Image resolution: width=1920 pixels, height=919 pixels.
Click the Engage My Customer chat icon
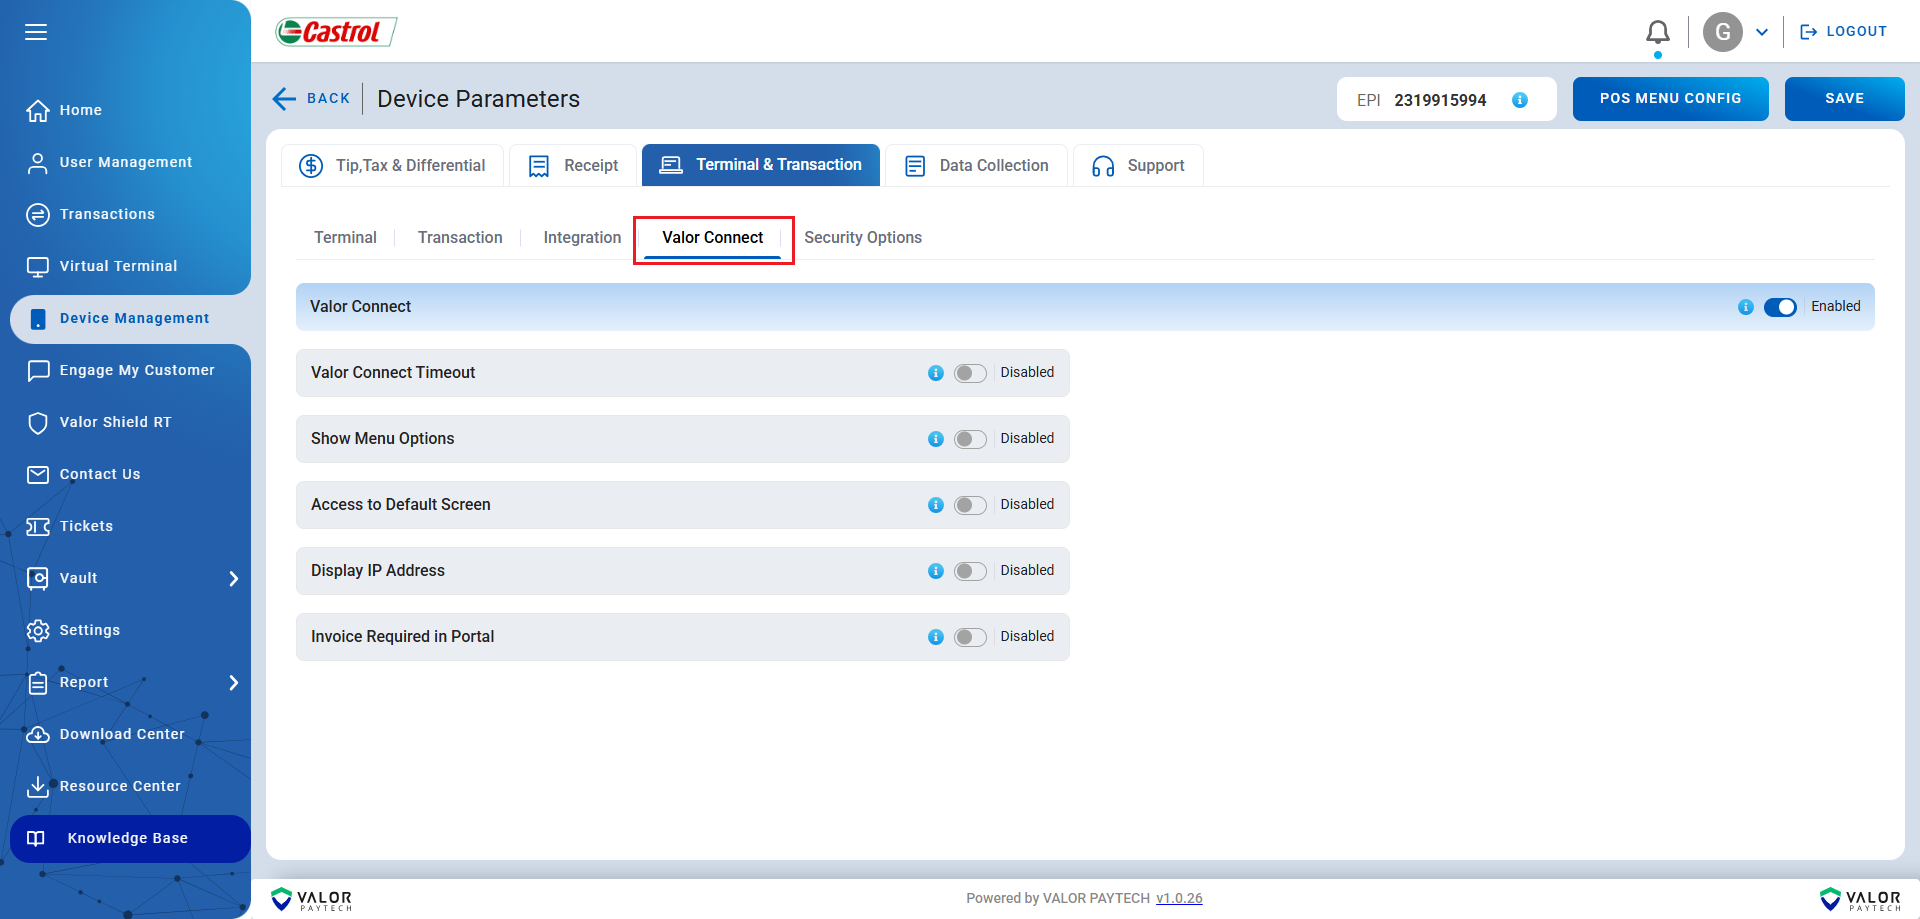pos(38,370)
